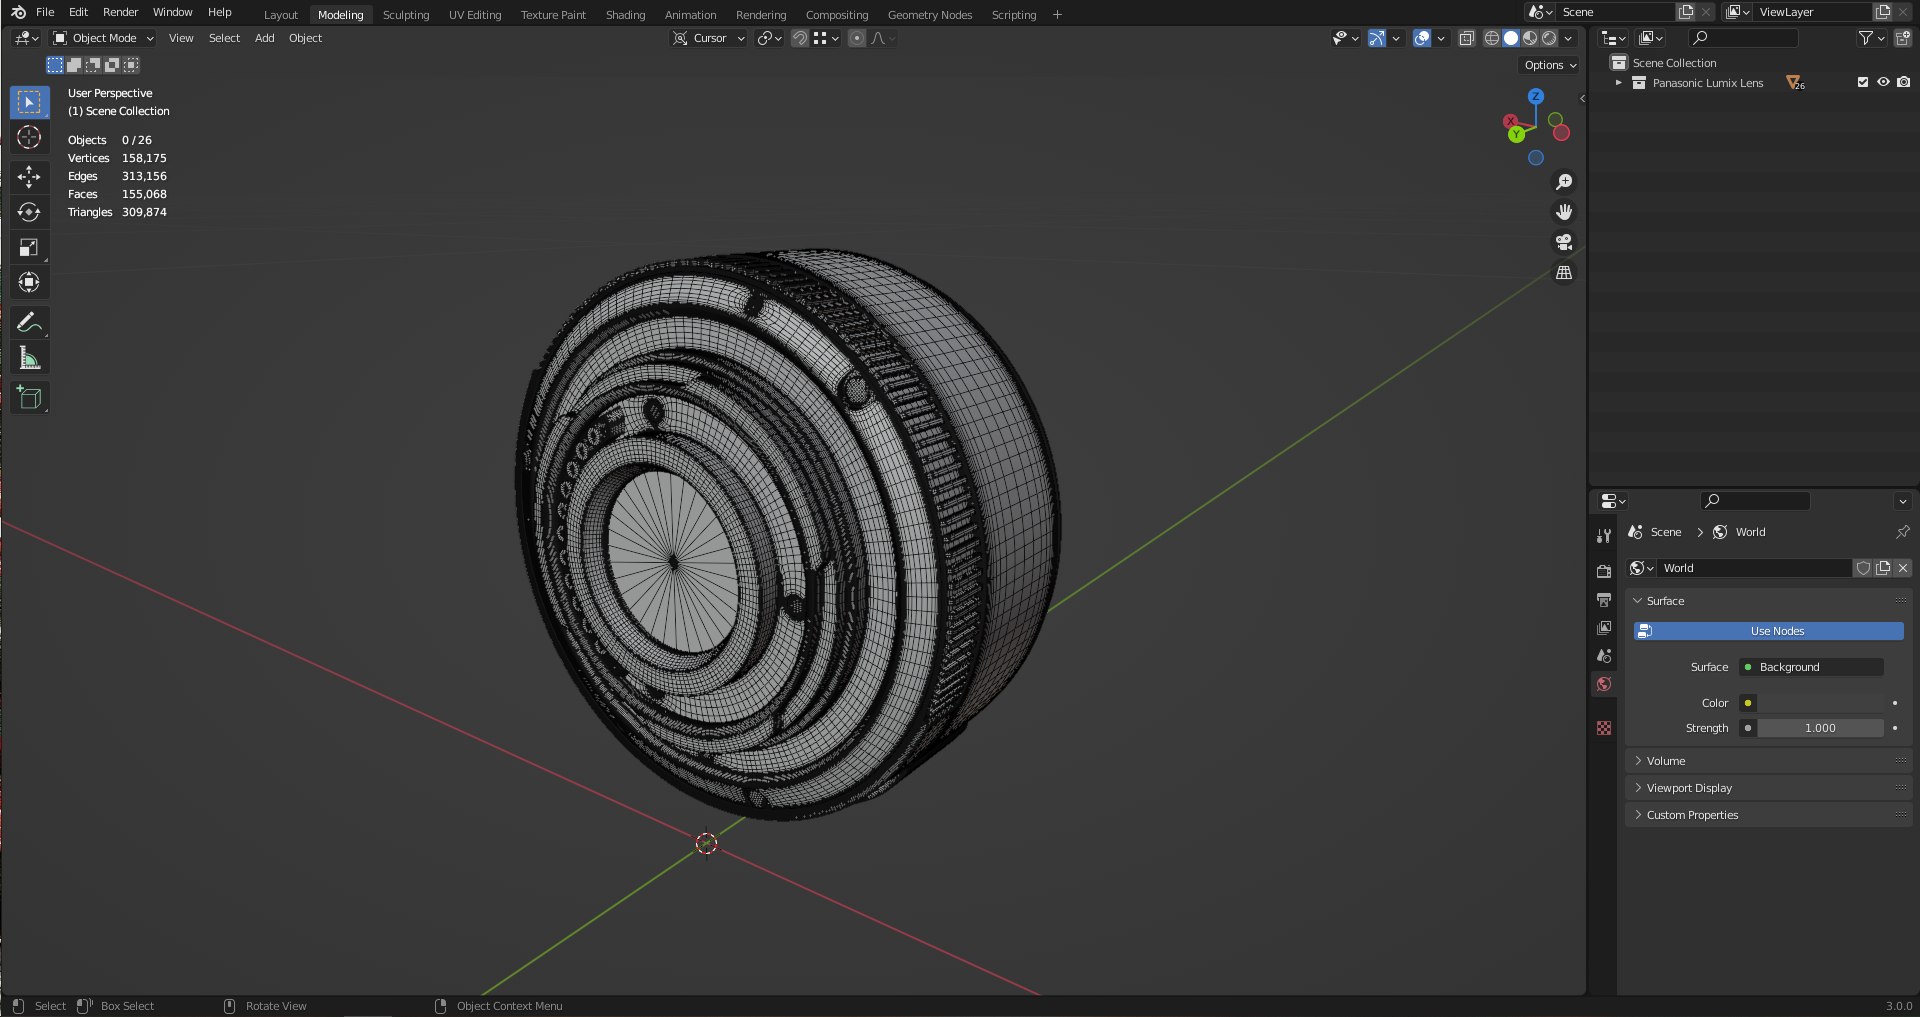
Task: Open Tool properties wrench icon
Action: tap(1604, 536)
